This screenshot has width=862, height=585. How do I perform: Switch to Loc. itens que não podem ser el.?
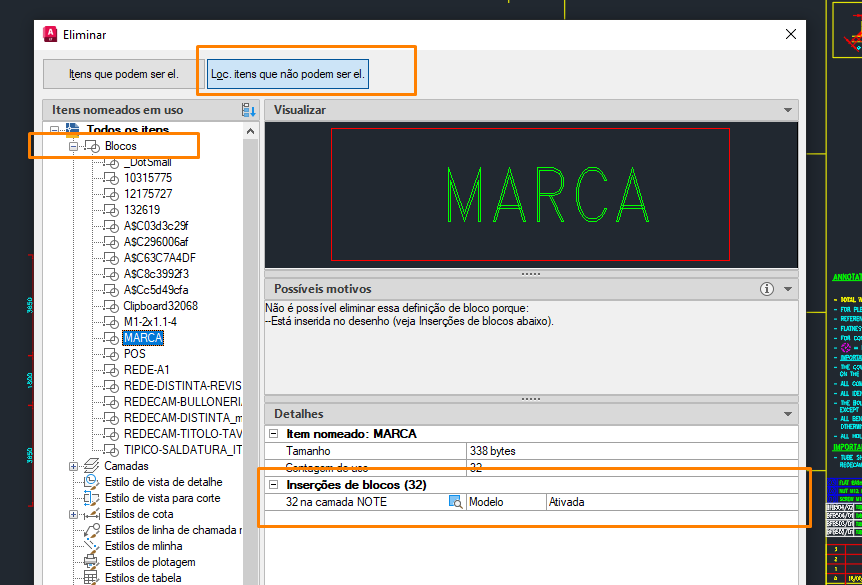[287, 74]
